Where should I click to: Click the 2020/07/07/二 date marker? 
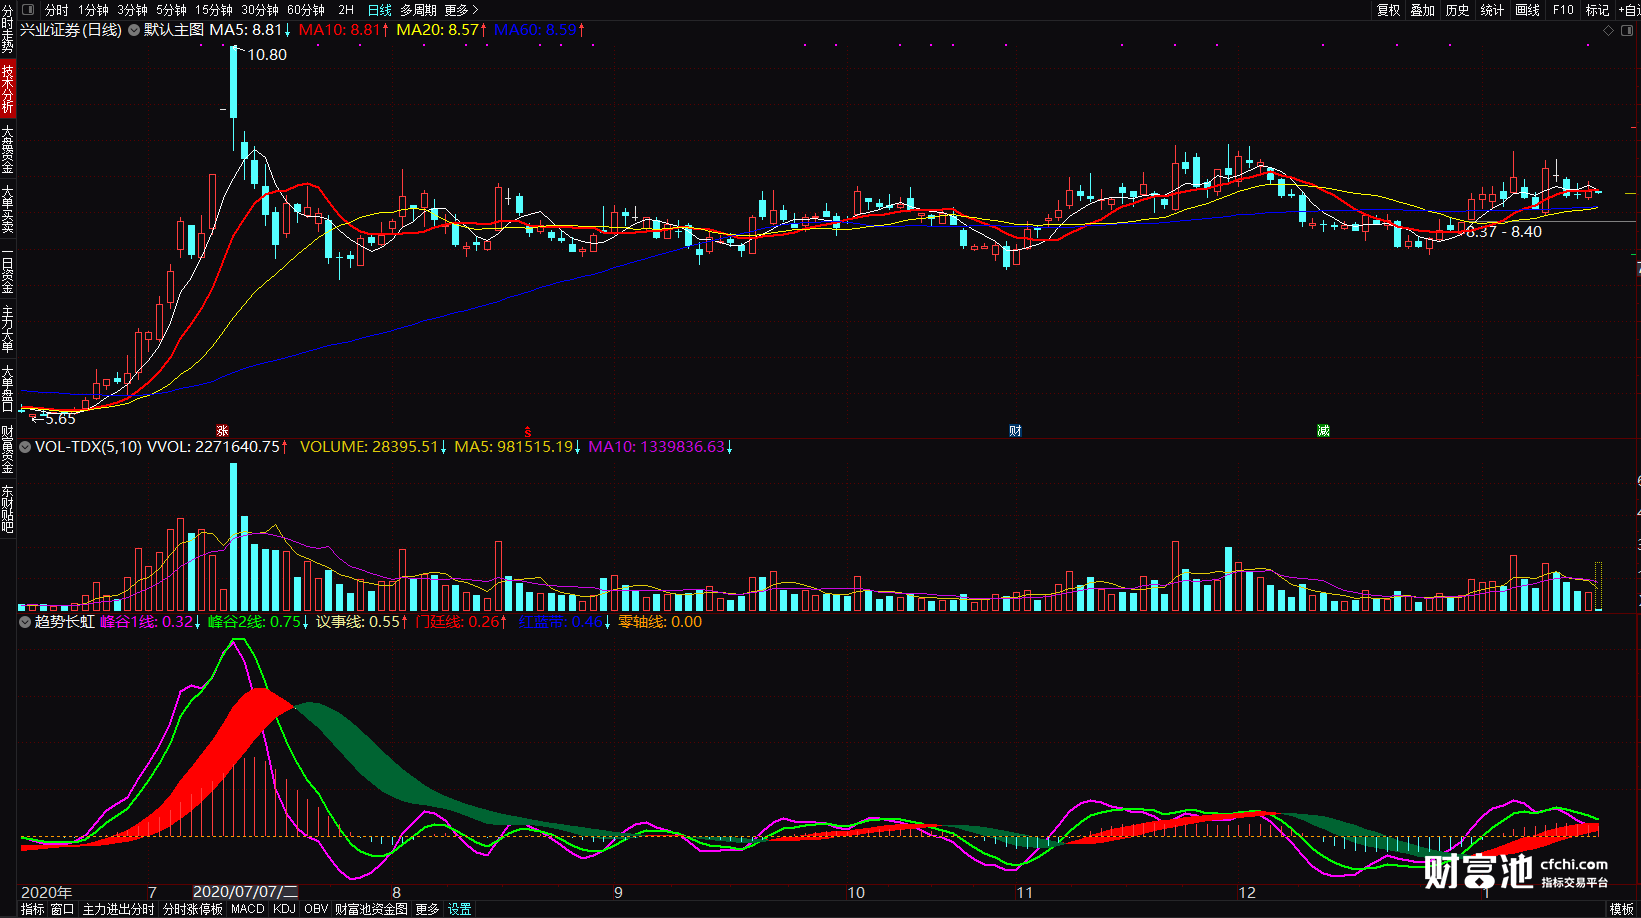coord(245,892)
